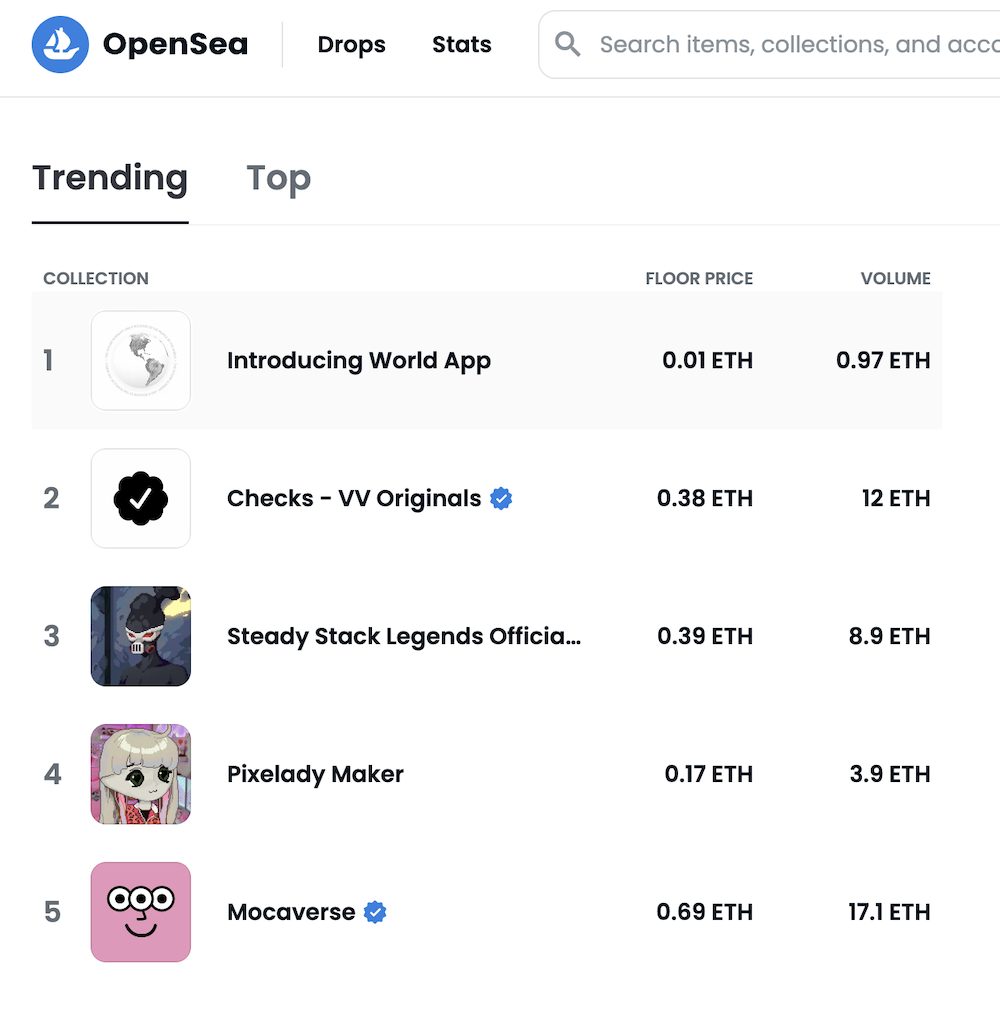Open the Checks black checkmark collection image
This screenshot has height=1017, width=1000.
[x=141, y=498]
